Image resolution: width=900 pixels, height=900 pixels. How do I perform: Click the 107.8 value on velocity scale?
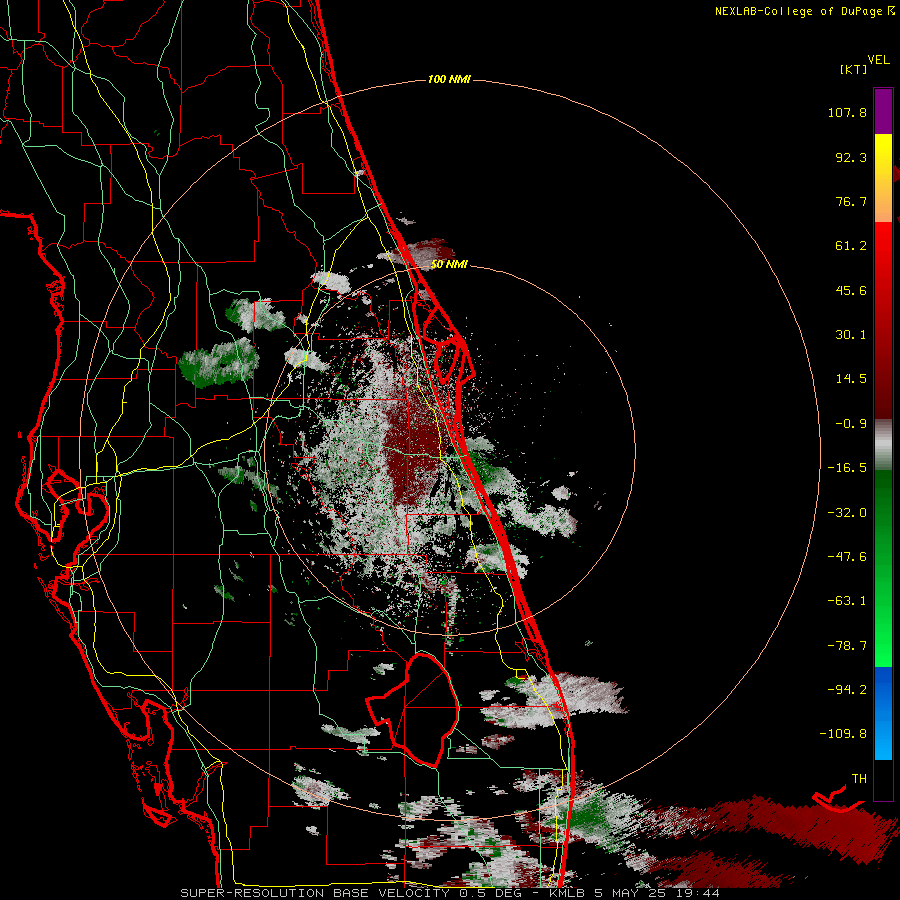pyautogui.click(x=847, y=112)
